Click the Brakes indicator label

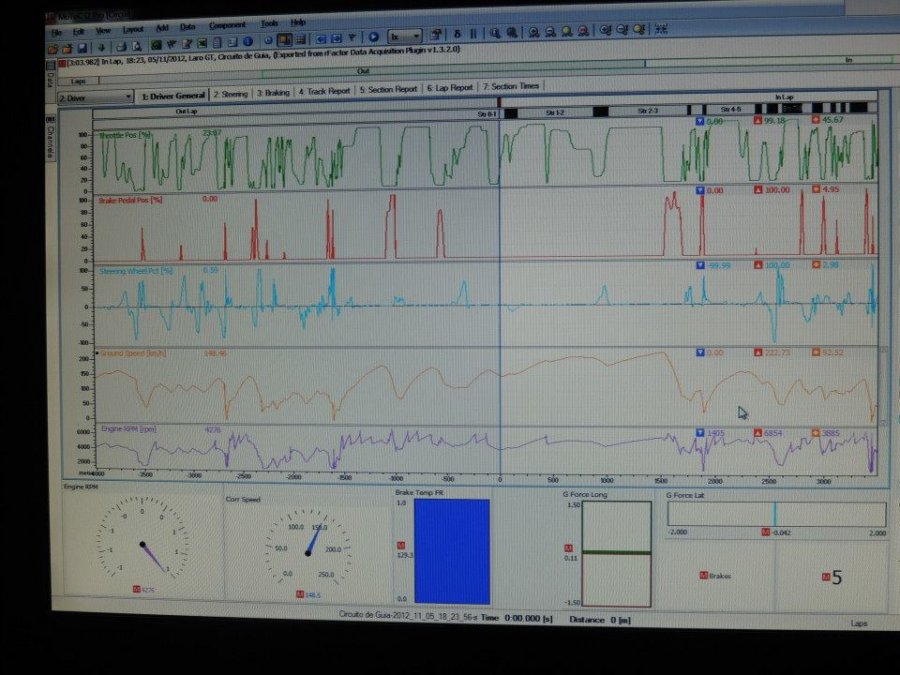click(x=715, y=576)
